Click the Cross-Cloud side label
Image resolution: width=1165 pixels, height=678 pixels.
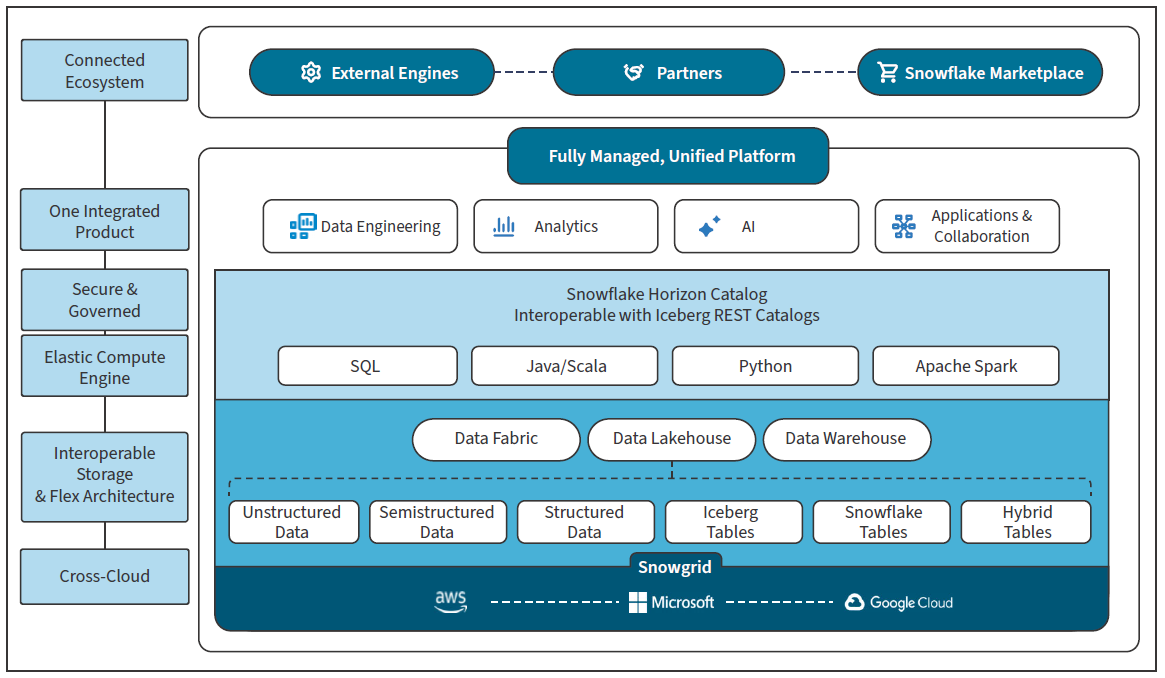pyautogui.click(x=105, y=576)
